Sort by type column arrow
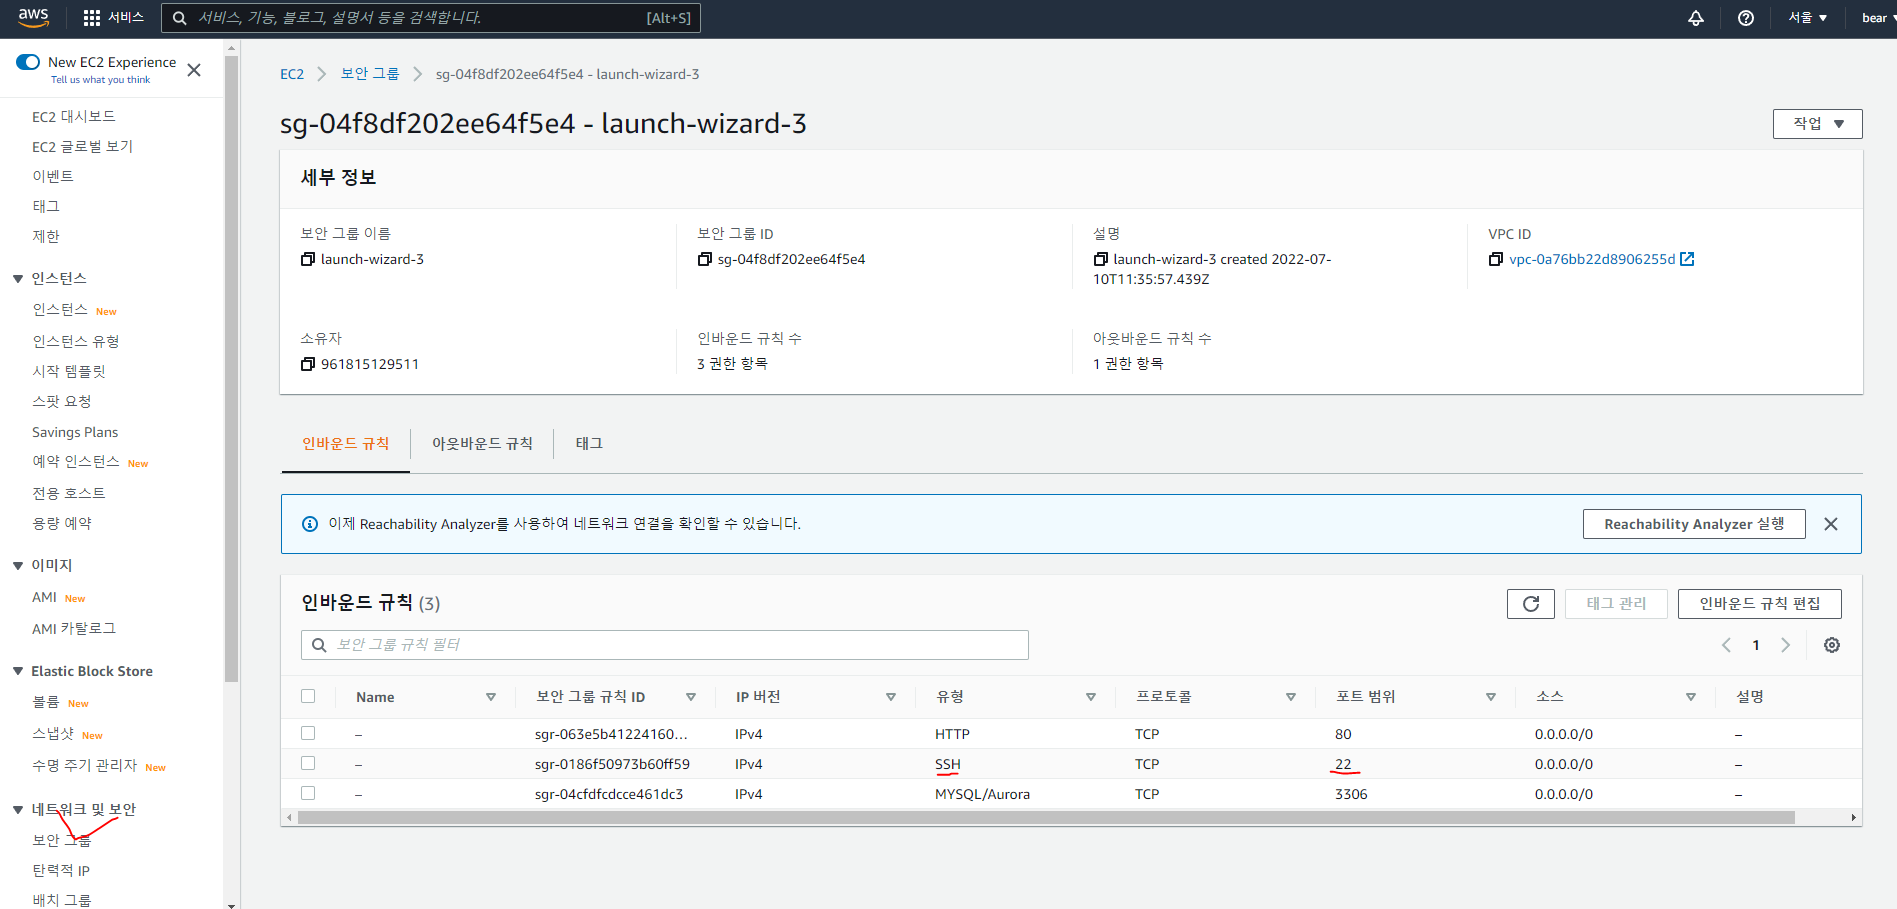The image size is (1897, 909). 1091,697
